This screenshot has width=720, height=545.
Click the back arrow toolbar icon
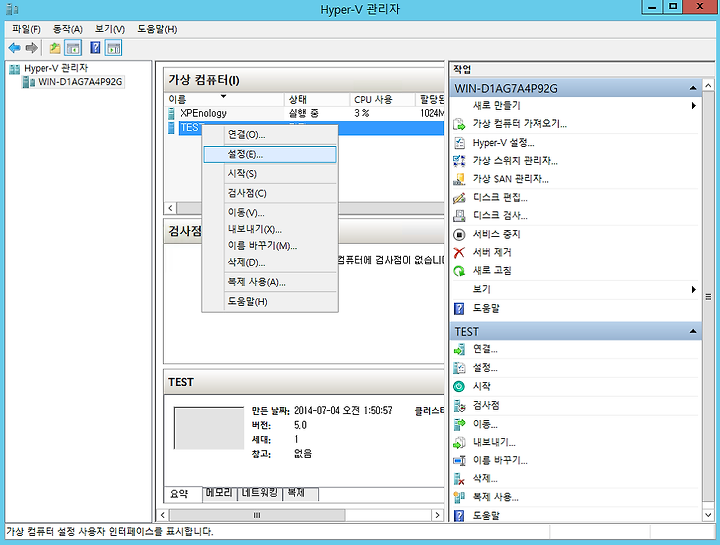coord(15,48)
